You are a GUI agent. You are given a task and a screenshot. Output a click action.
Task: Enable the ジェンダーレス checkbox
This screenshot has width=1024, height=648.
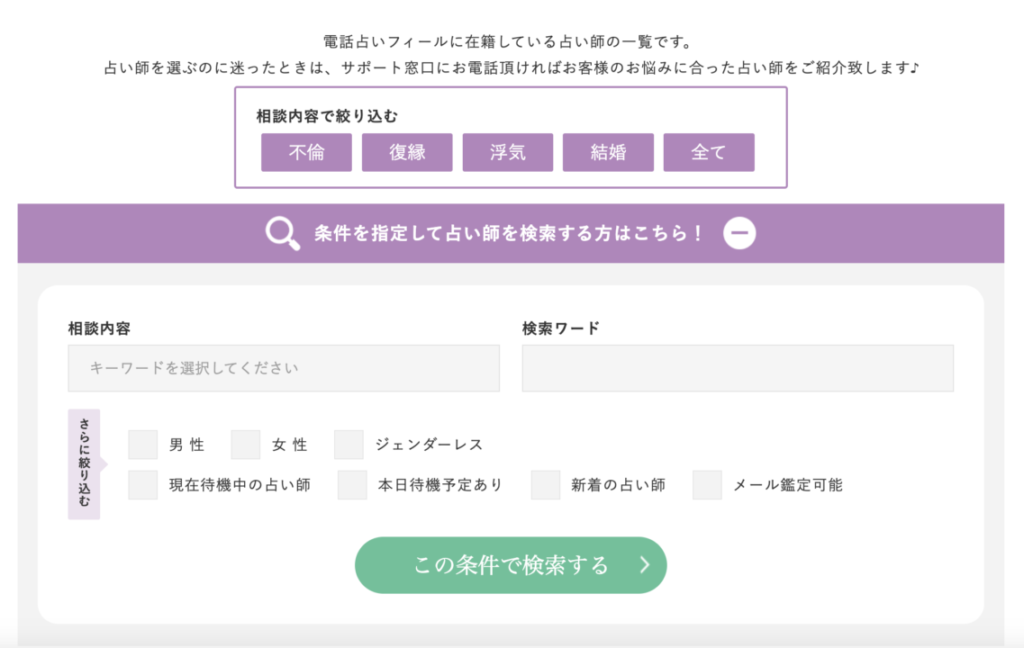[349, 445]
